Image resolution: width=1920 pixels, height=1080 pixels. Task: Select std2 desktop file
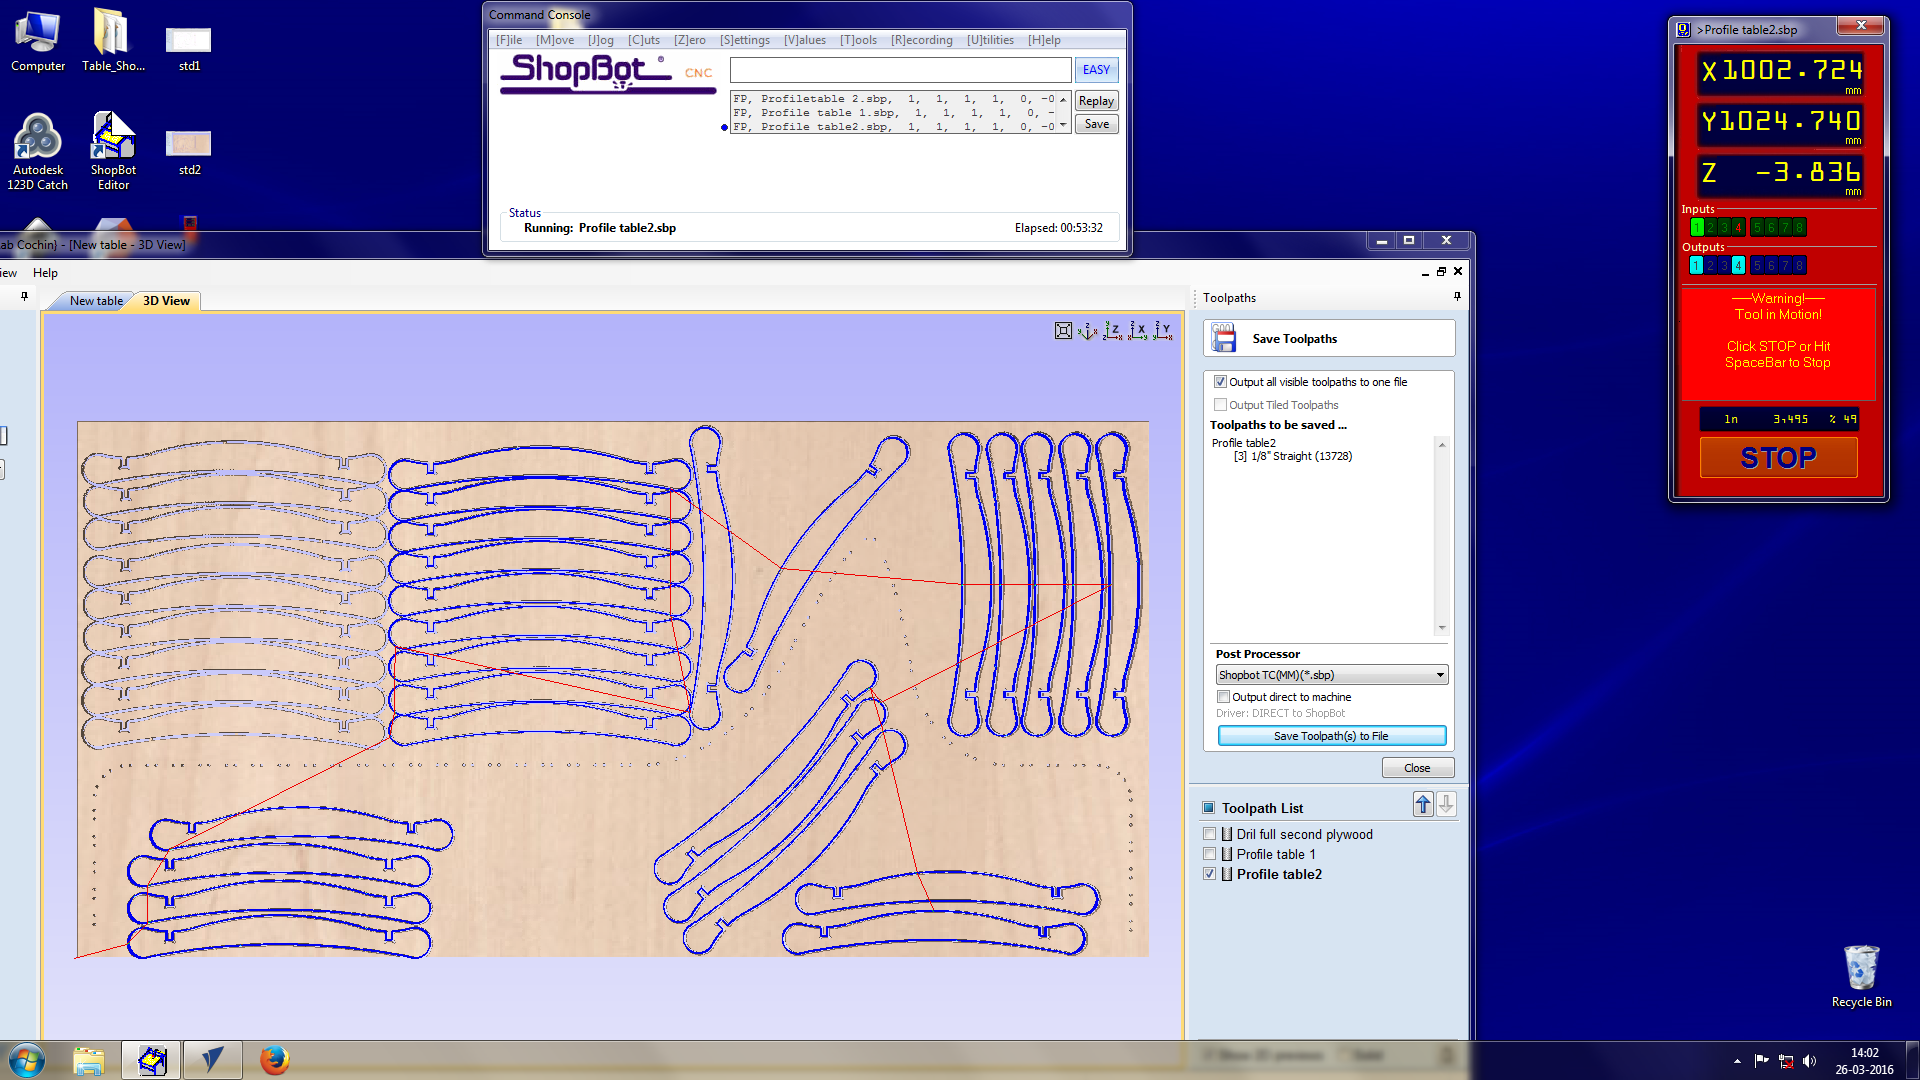[189, 153]
